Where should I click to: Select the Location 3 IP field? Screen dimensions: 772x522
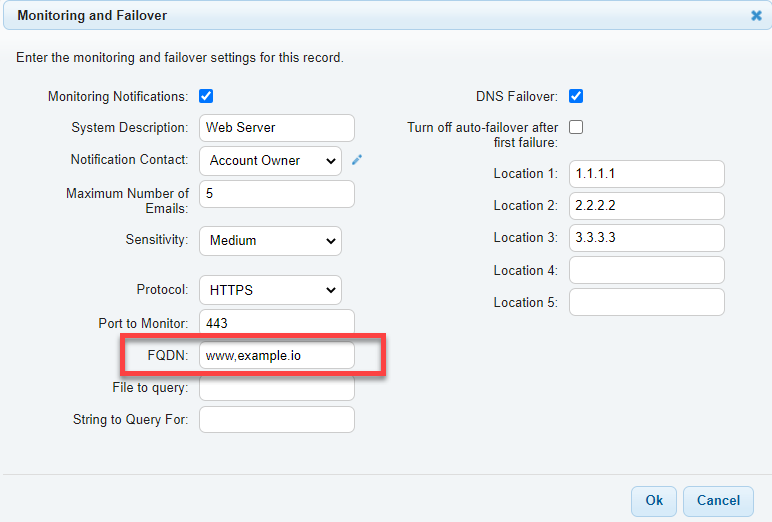coord(646,238)
